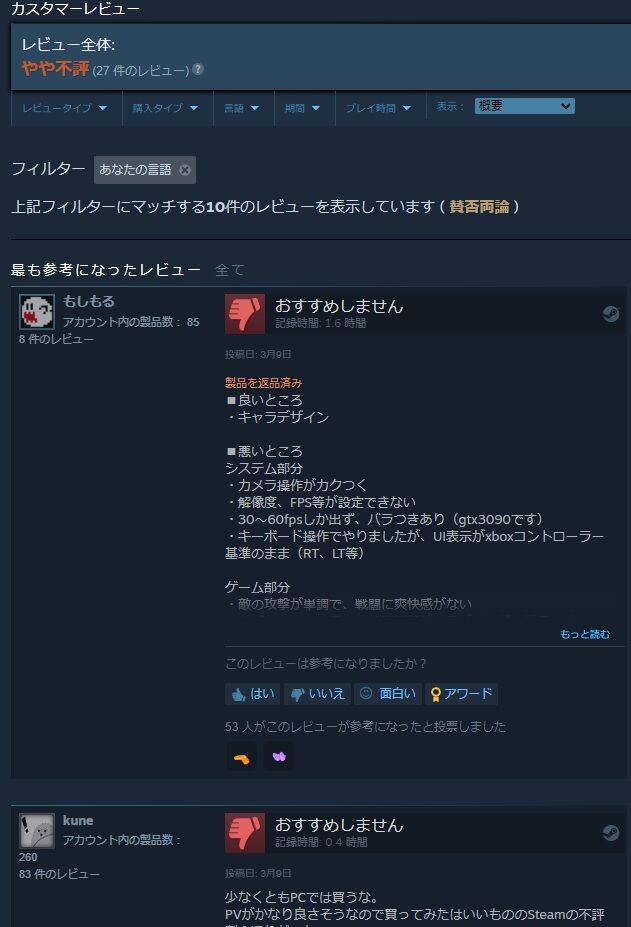Mark the first review as 面白い
The image size is (631, 927).
coord(388,693)
